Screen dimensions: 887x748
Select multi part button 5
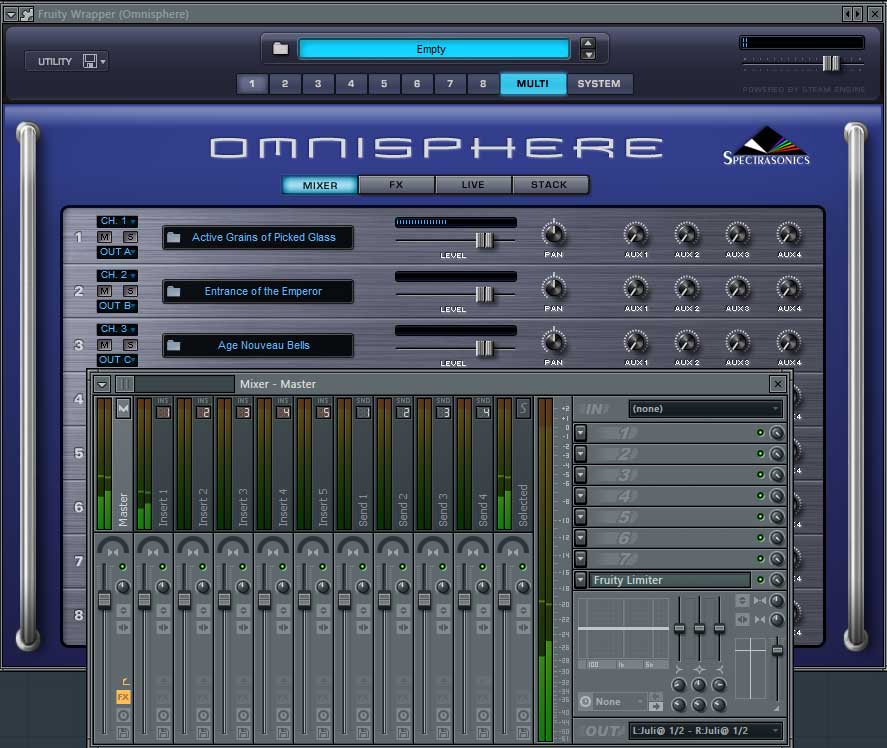click(383, 84)
